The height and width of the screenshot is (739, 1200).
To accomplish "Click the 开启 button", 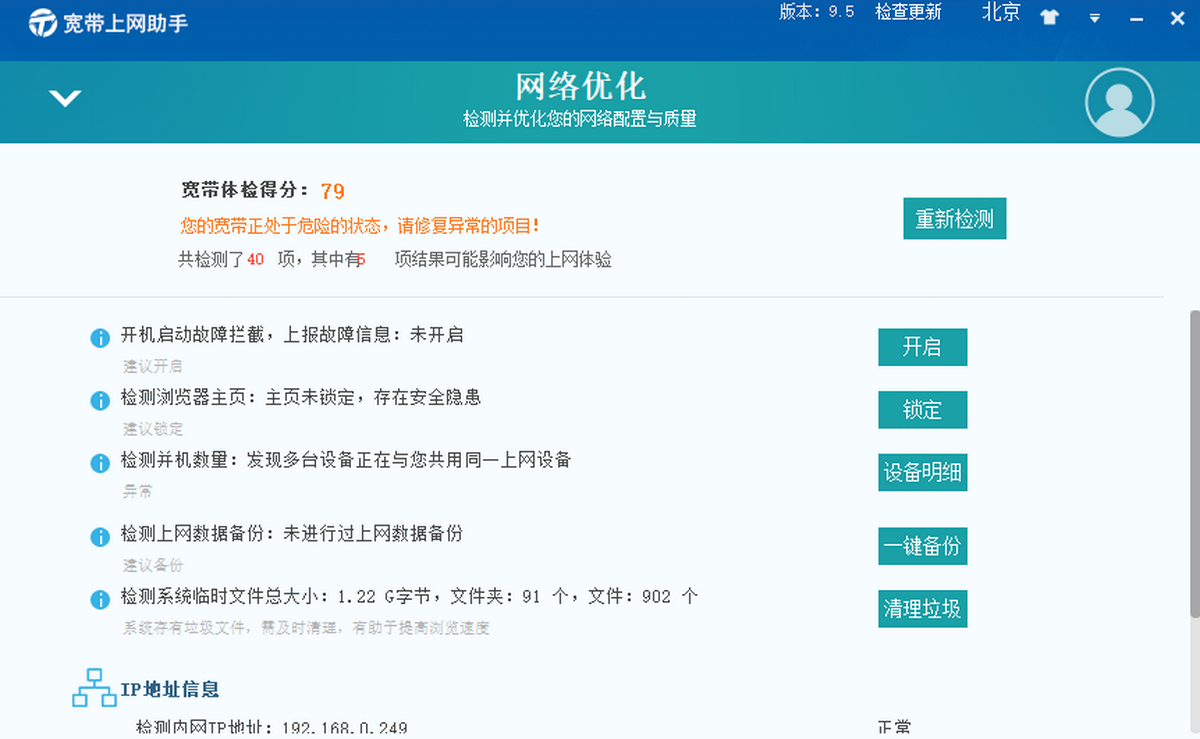I will (922, 347).
